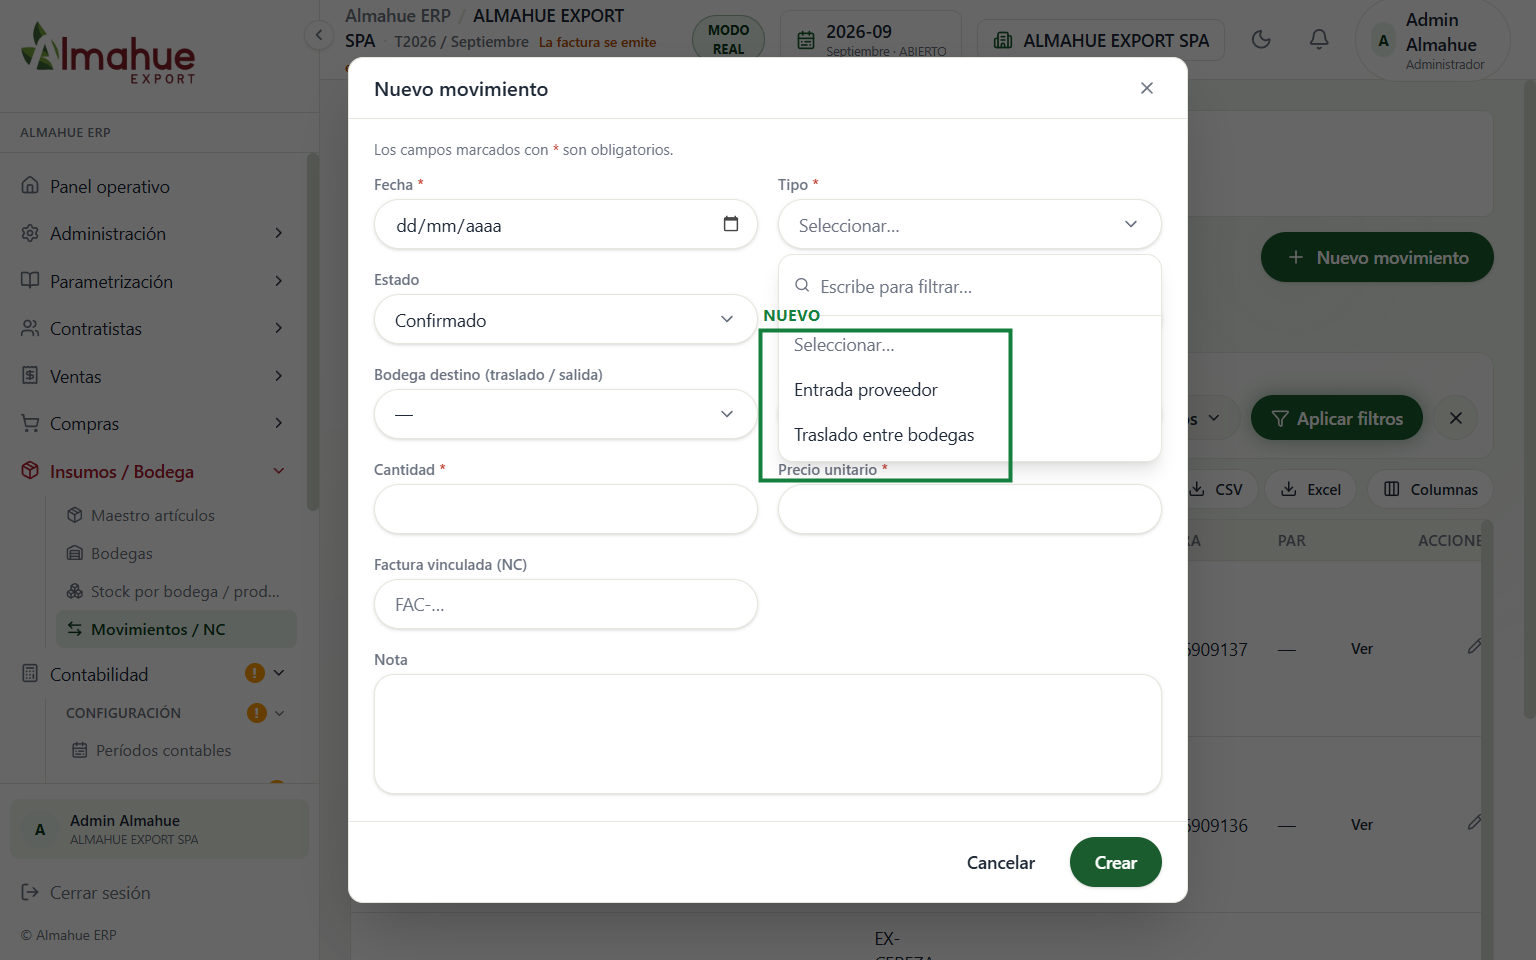Clear filters with the X button
This screenshot has width=1536, height=960.
1456,418
